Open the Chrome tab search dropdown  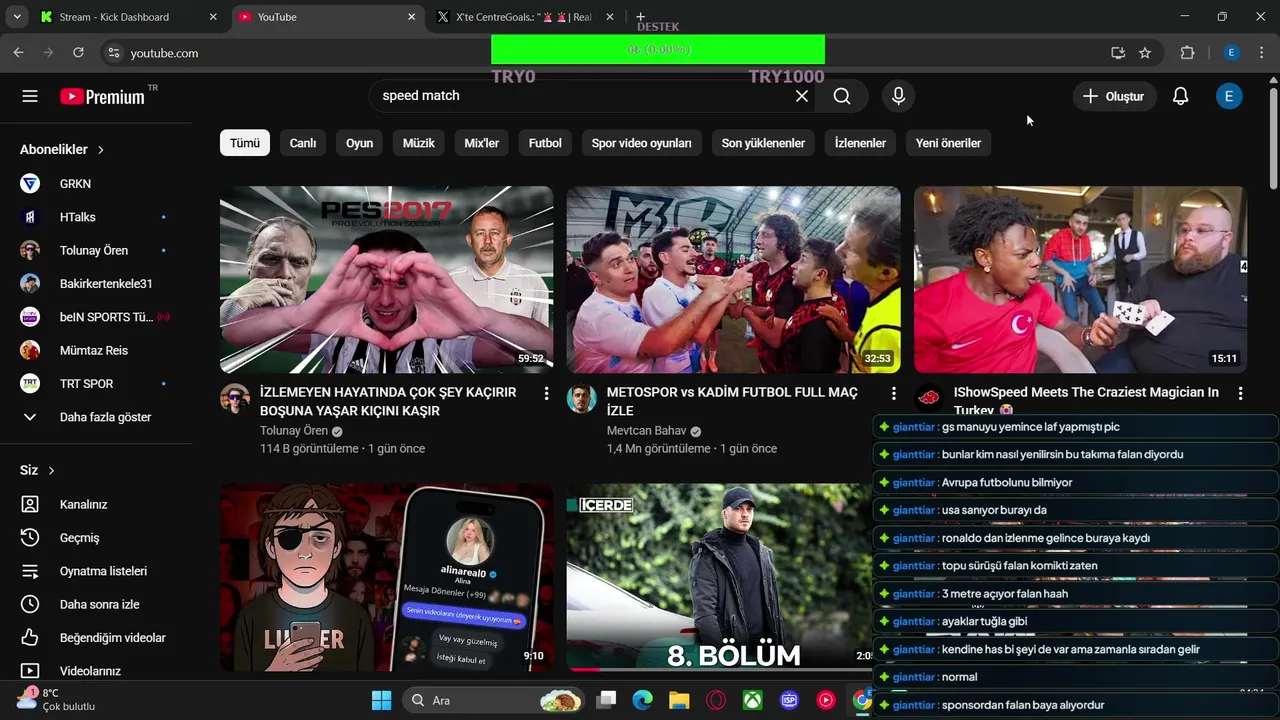click(x=17, y=17)
